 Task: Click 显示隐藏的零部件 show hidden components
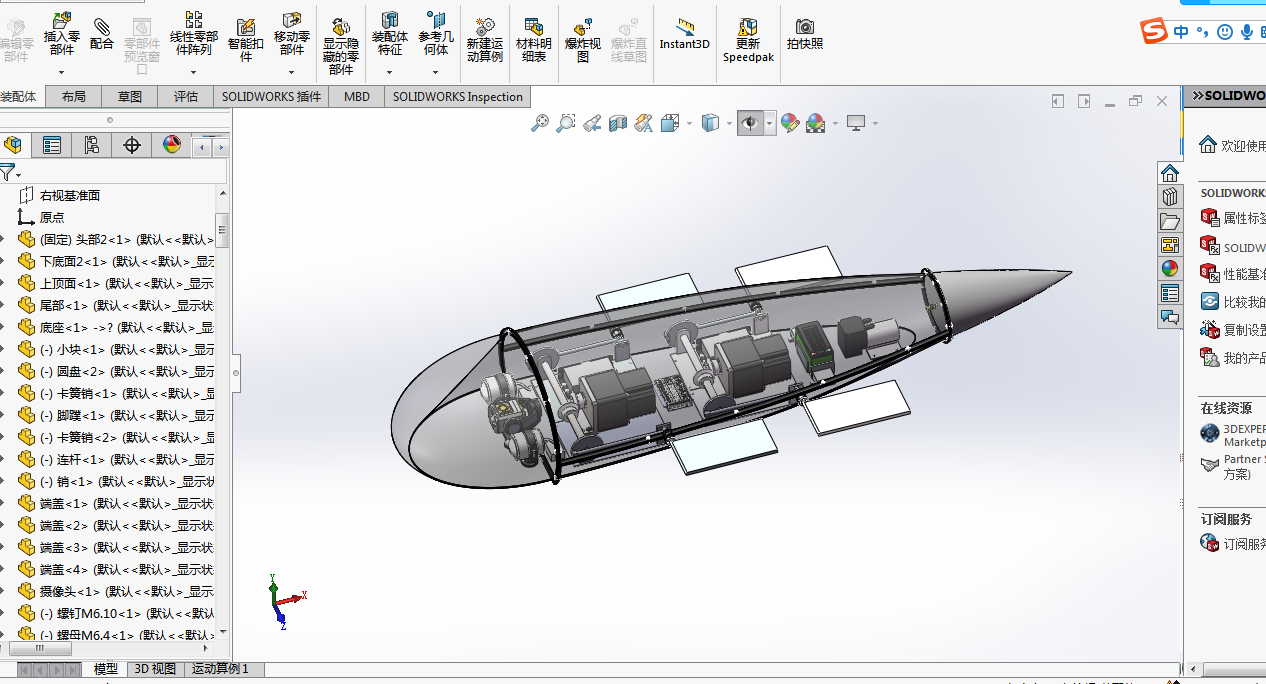coord(341,44)
